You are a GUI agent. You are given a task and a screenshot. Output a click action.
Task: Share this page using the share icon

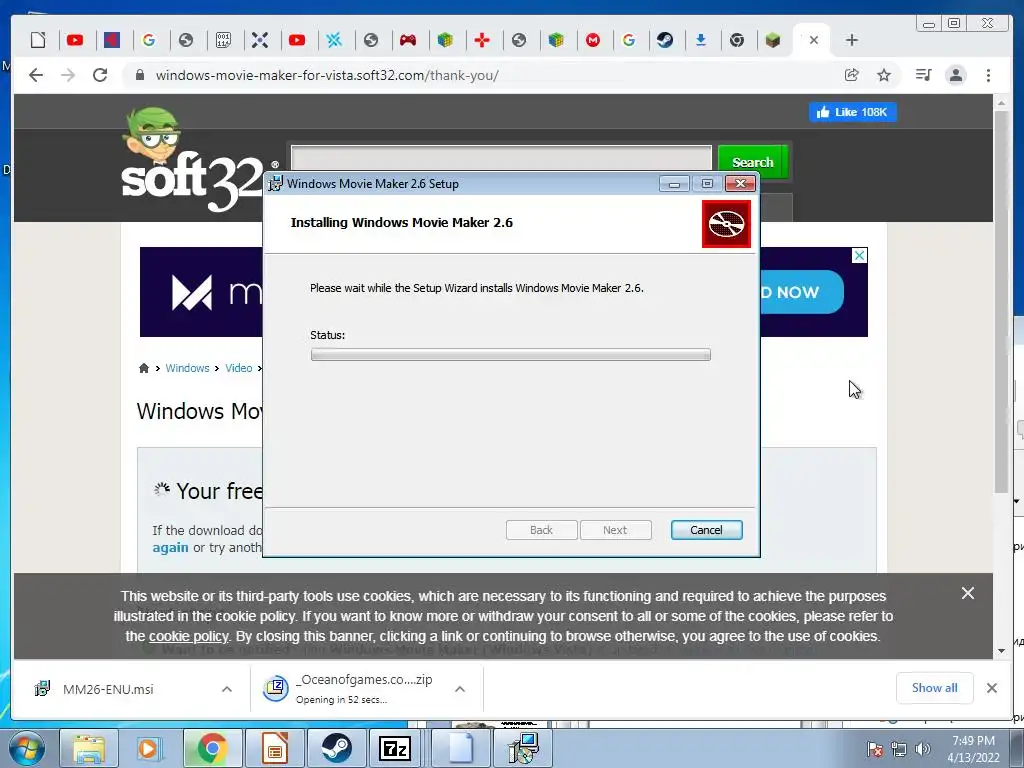pos(851,75)
